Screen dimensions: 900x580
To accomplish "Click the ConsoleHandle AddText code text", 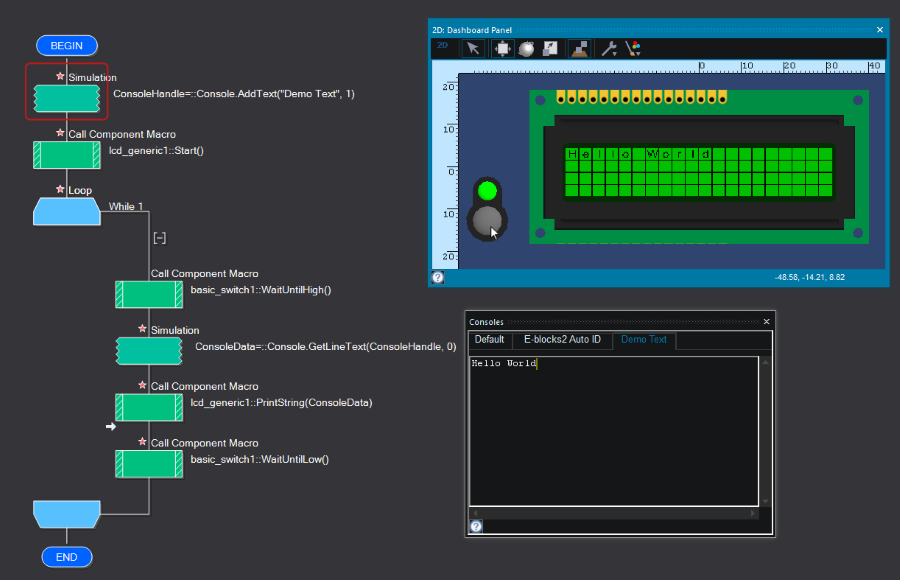I will (x=234, y=94).
